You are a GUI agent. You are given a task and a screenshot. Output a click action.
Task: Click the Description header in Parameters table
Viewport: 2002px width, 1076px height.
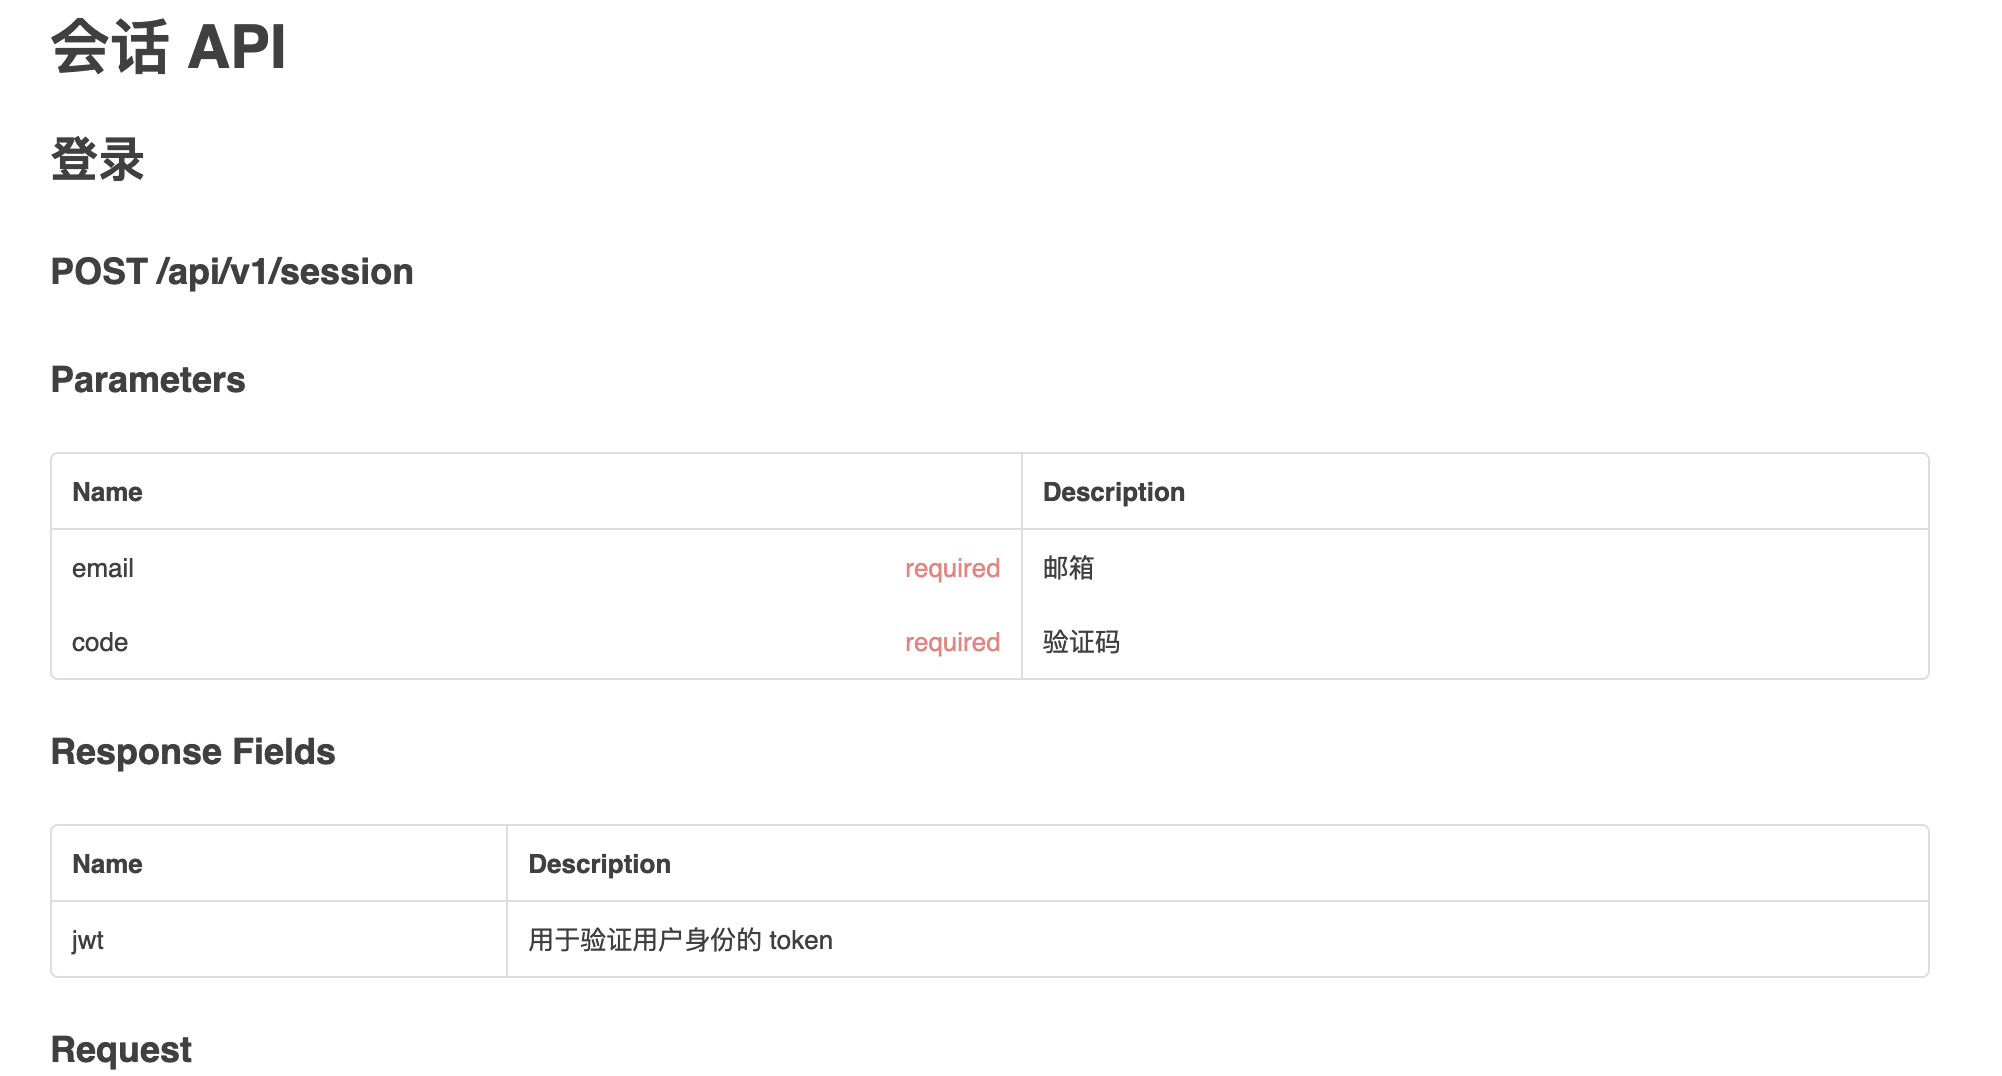pyautogui.click(x=1113, y=492)
